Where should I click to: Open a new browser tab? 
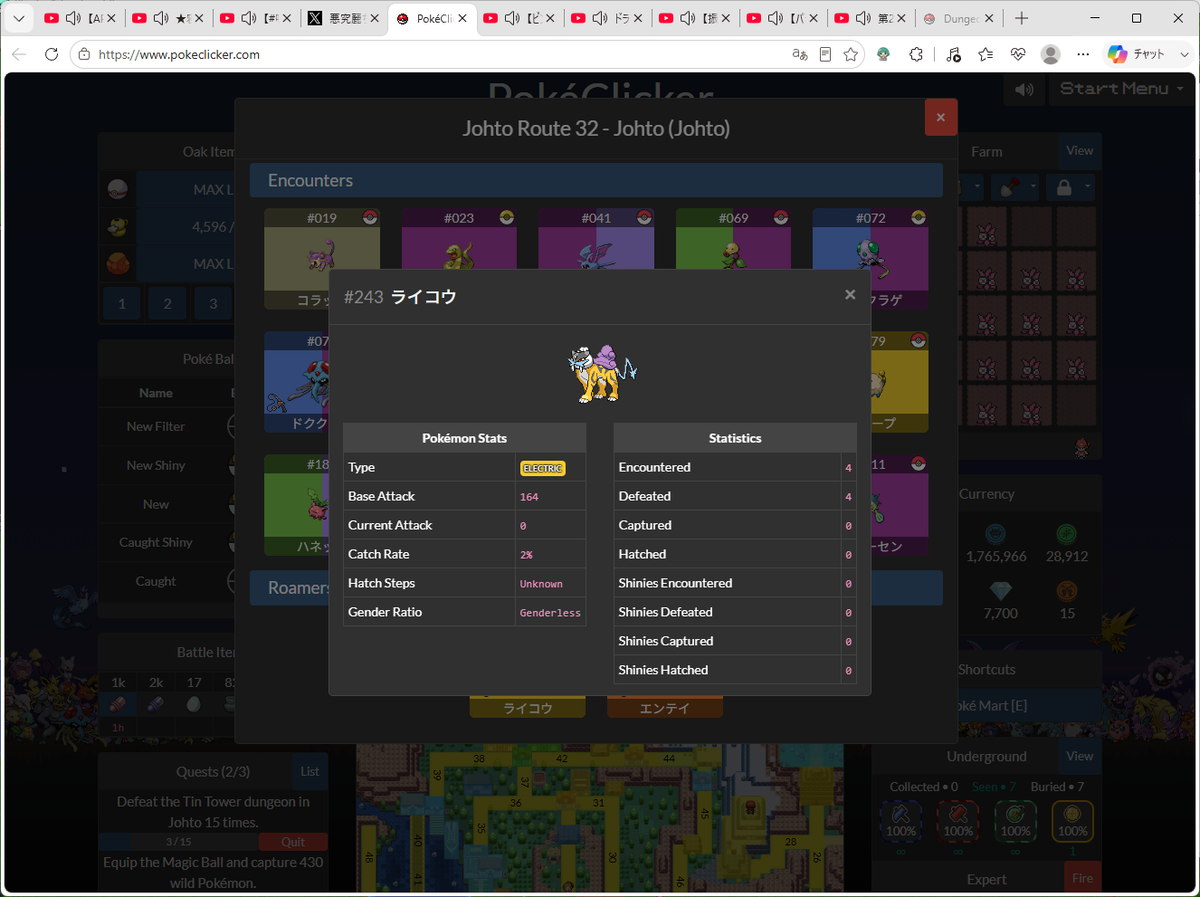1021,19
